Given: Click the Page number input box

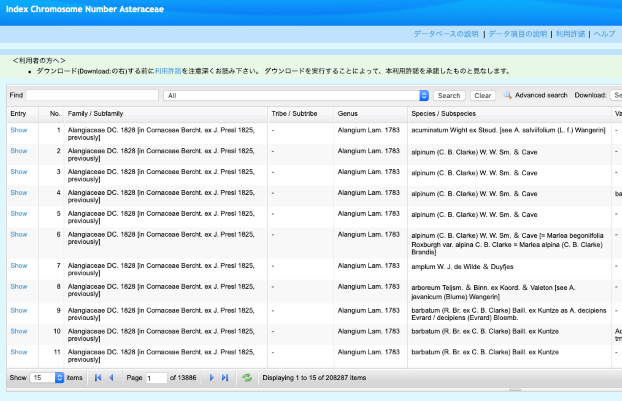Looking at the screenshot, I should 156,378.
